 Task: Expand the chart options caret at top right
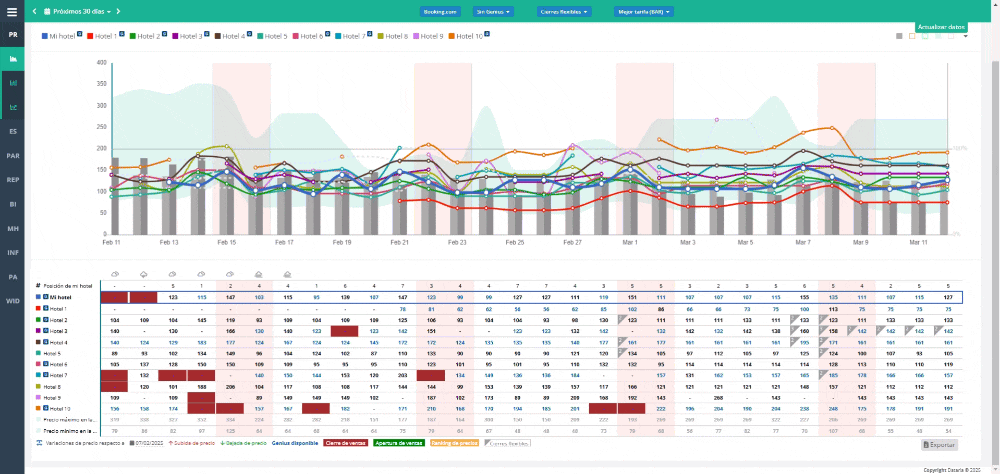coord(965,36)
